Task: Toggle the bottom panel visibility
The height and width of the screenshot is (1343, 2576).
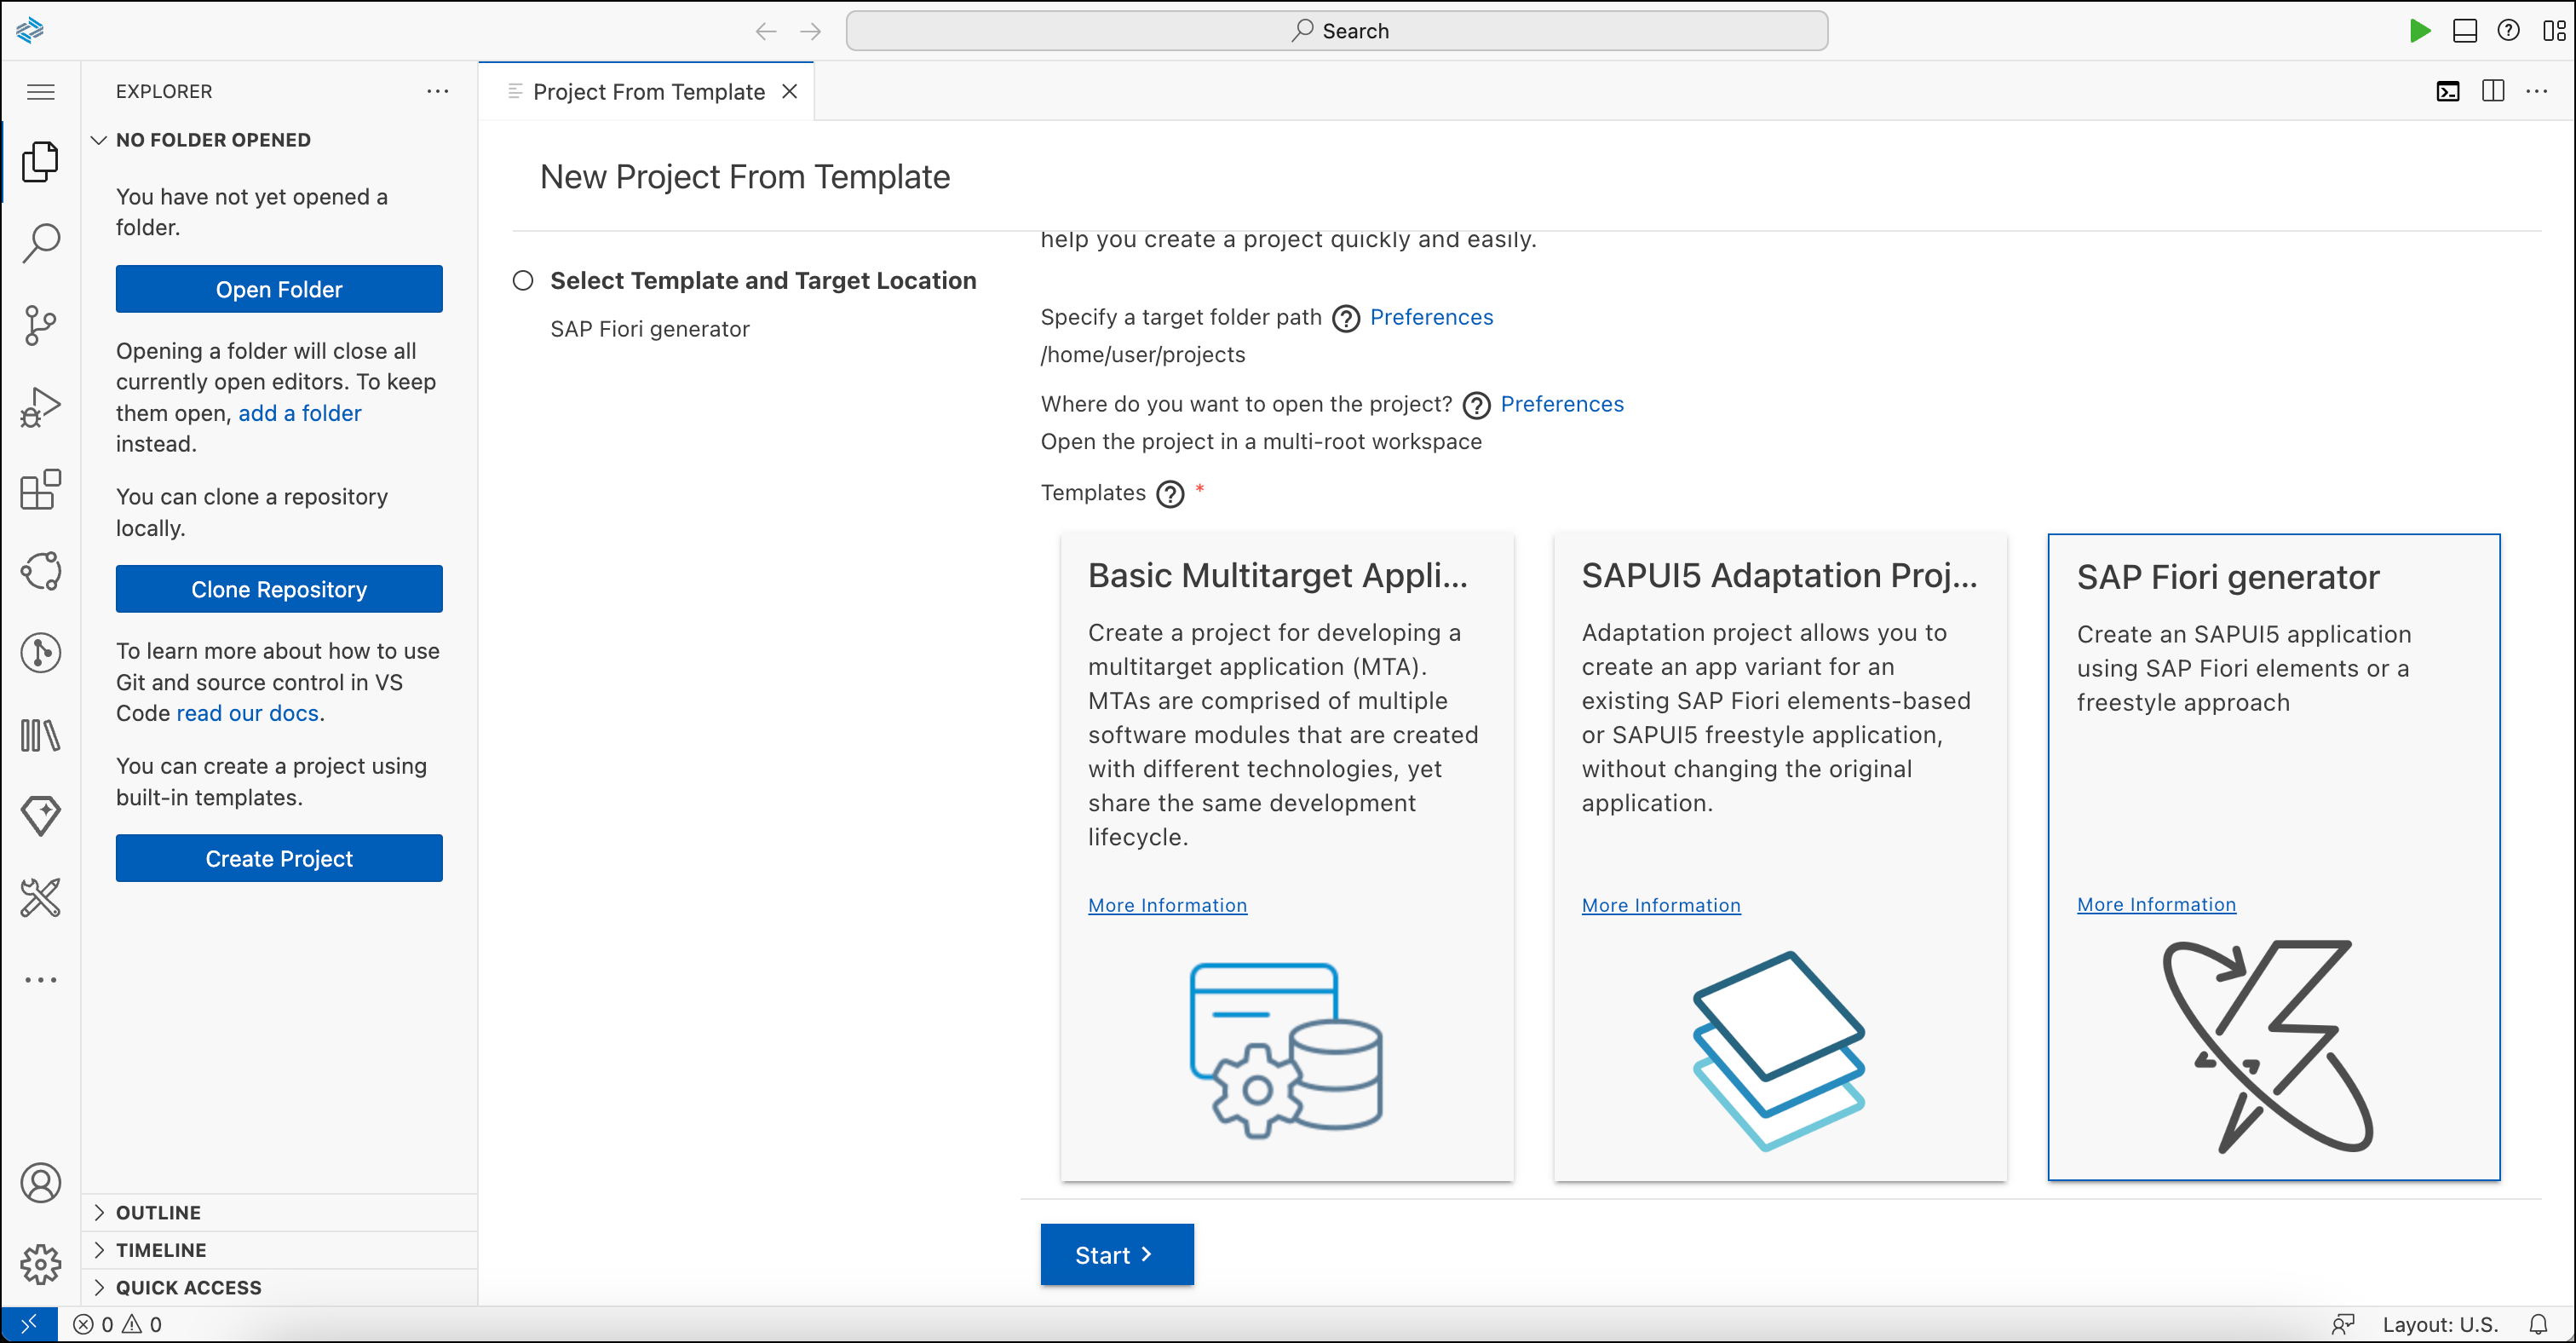Action: click(2464, 31)
